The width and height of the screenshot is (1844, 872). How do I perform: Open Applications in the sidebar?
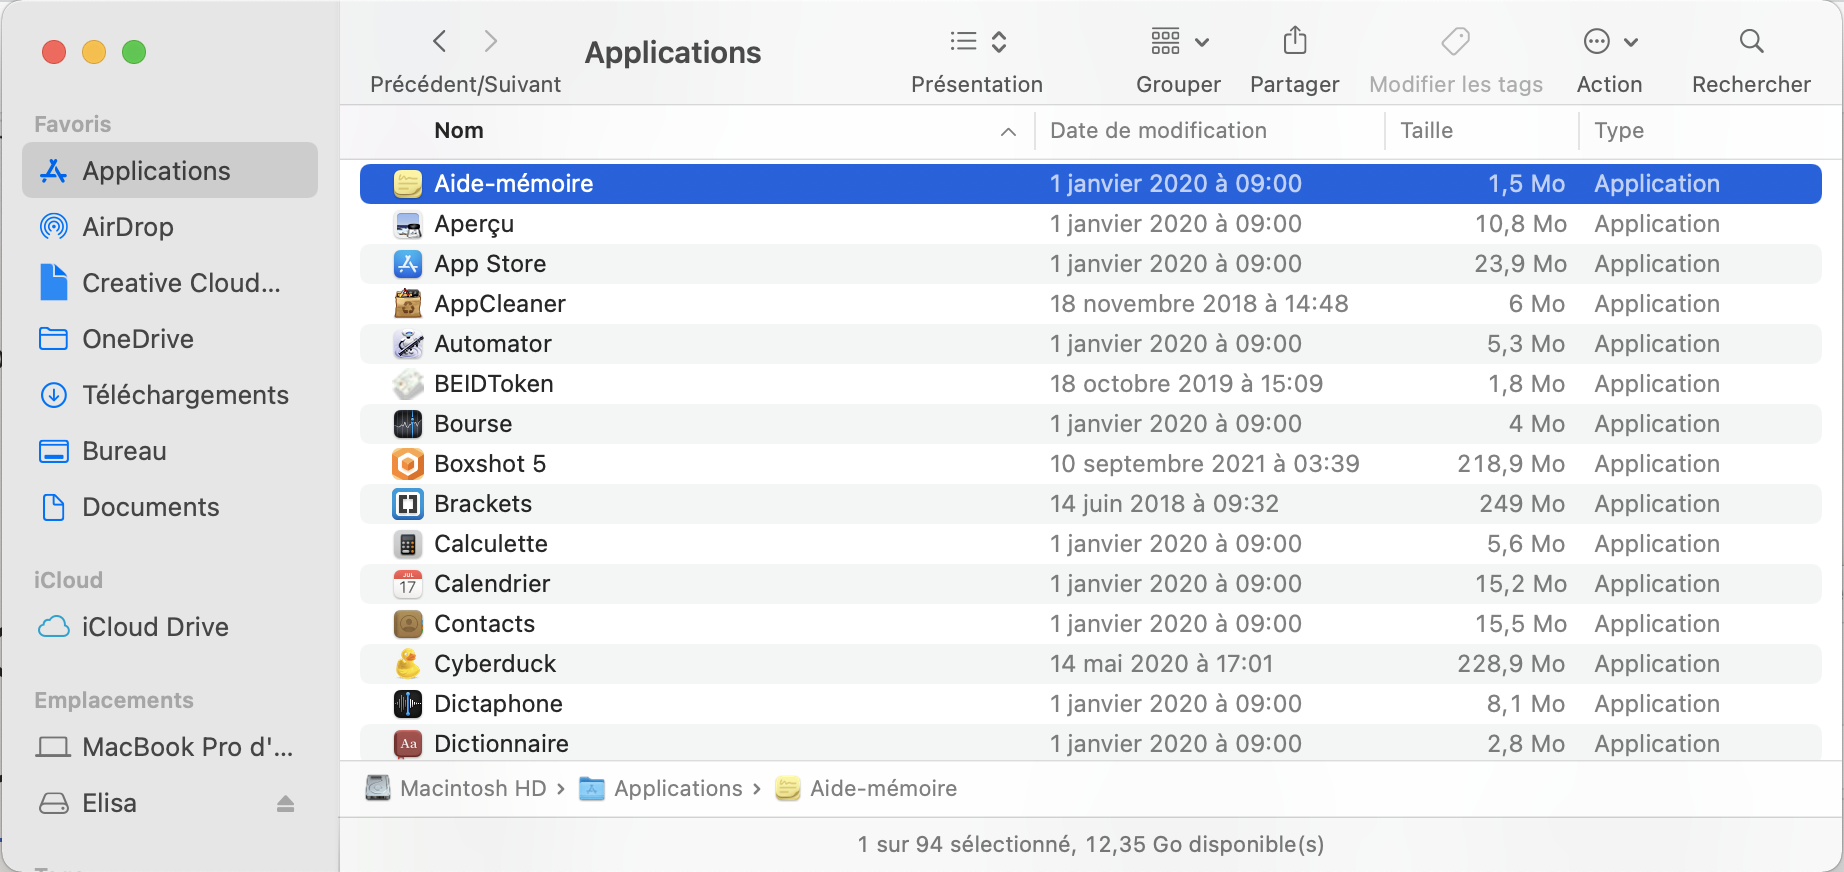coord(170,171)
